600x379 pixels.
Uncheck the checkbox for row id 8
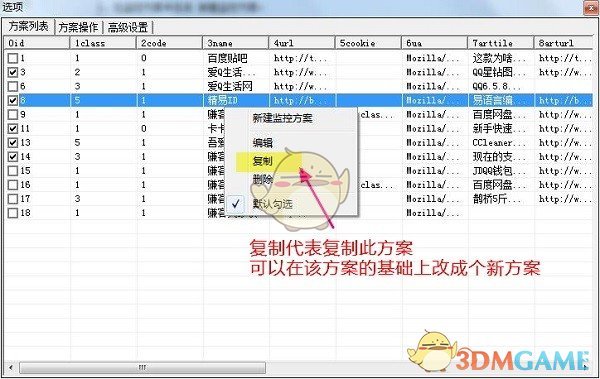coord(13,100)
